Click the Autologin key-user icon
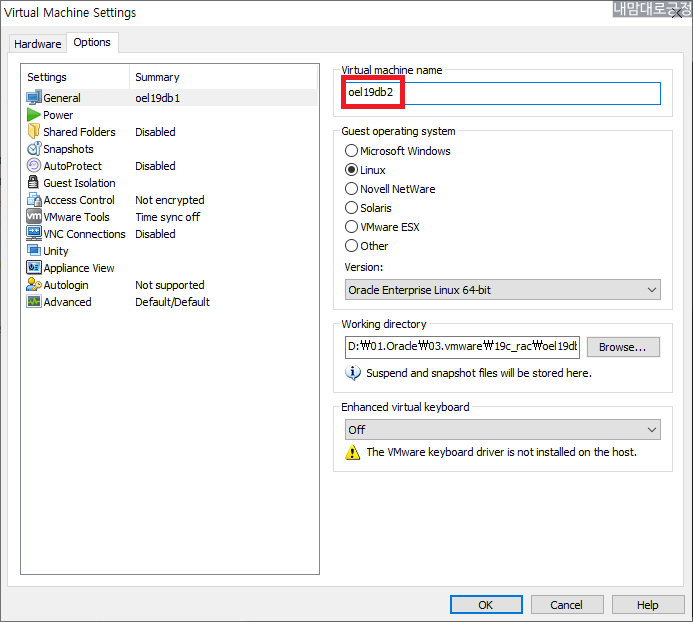The width and height of the screenshot is (693, 622). pyautogui.click(x=34, y=284)
